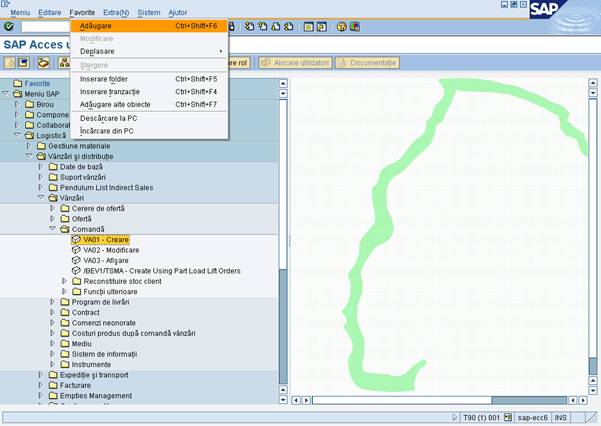Collapse the Meniu SAP root node
The image size is (601, 426).
tap(5, 94)
